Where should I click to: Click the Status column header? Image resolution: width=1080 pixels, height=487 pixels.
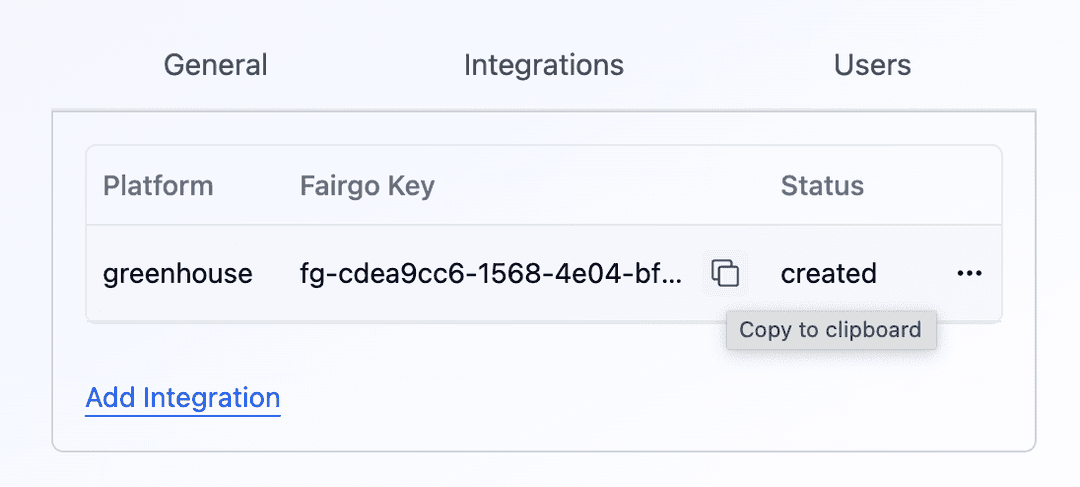coord(822,186)
